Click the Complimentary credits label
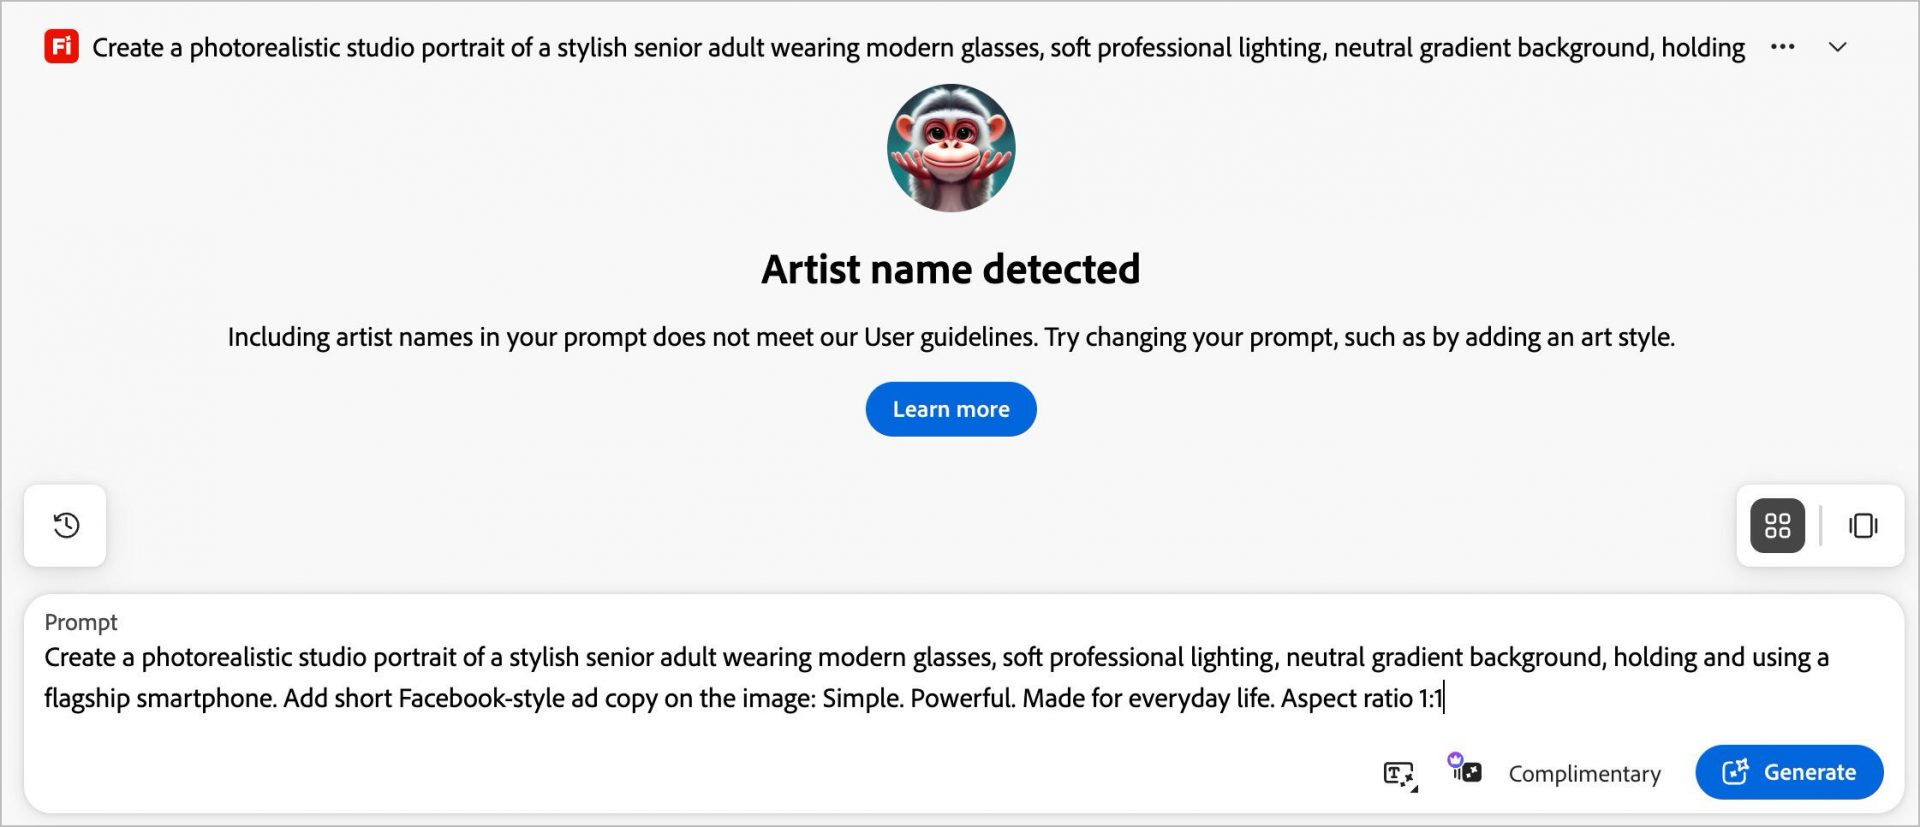 (x=1584, y=774)
